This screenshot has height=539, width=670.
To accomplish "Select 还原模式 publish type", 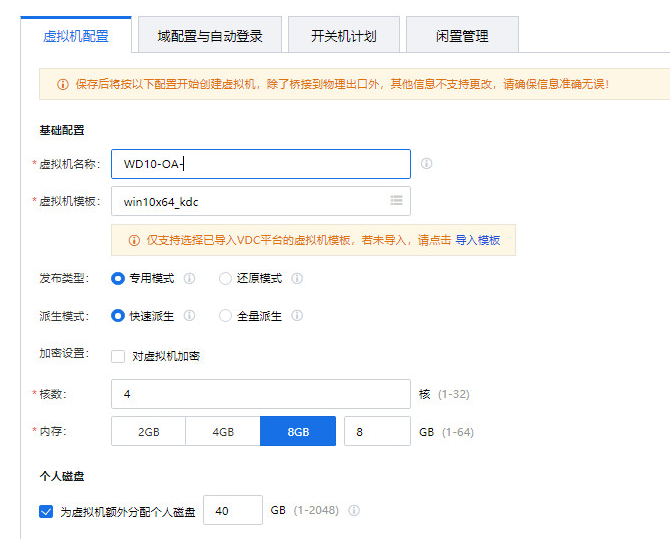I will 226,278.
